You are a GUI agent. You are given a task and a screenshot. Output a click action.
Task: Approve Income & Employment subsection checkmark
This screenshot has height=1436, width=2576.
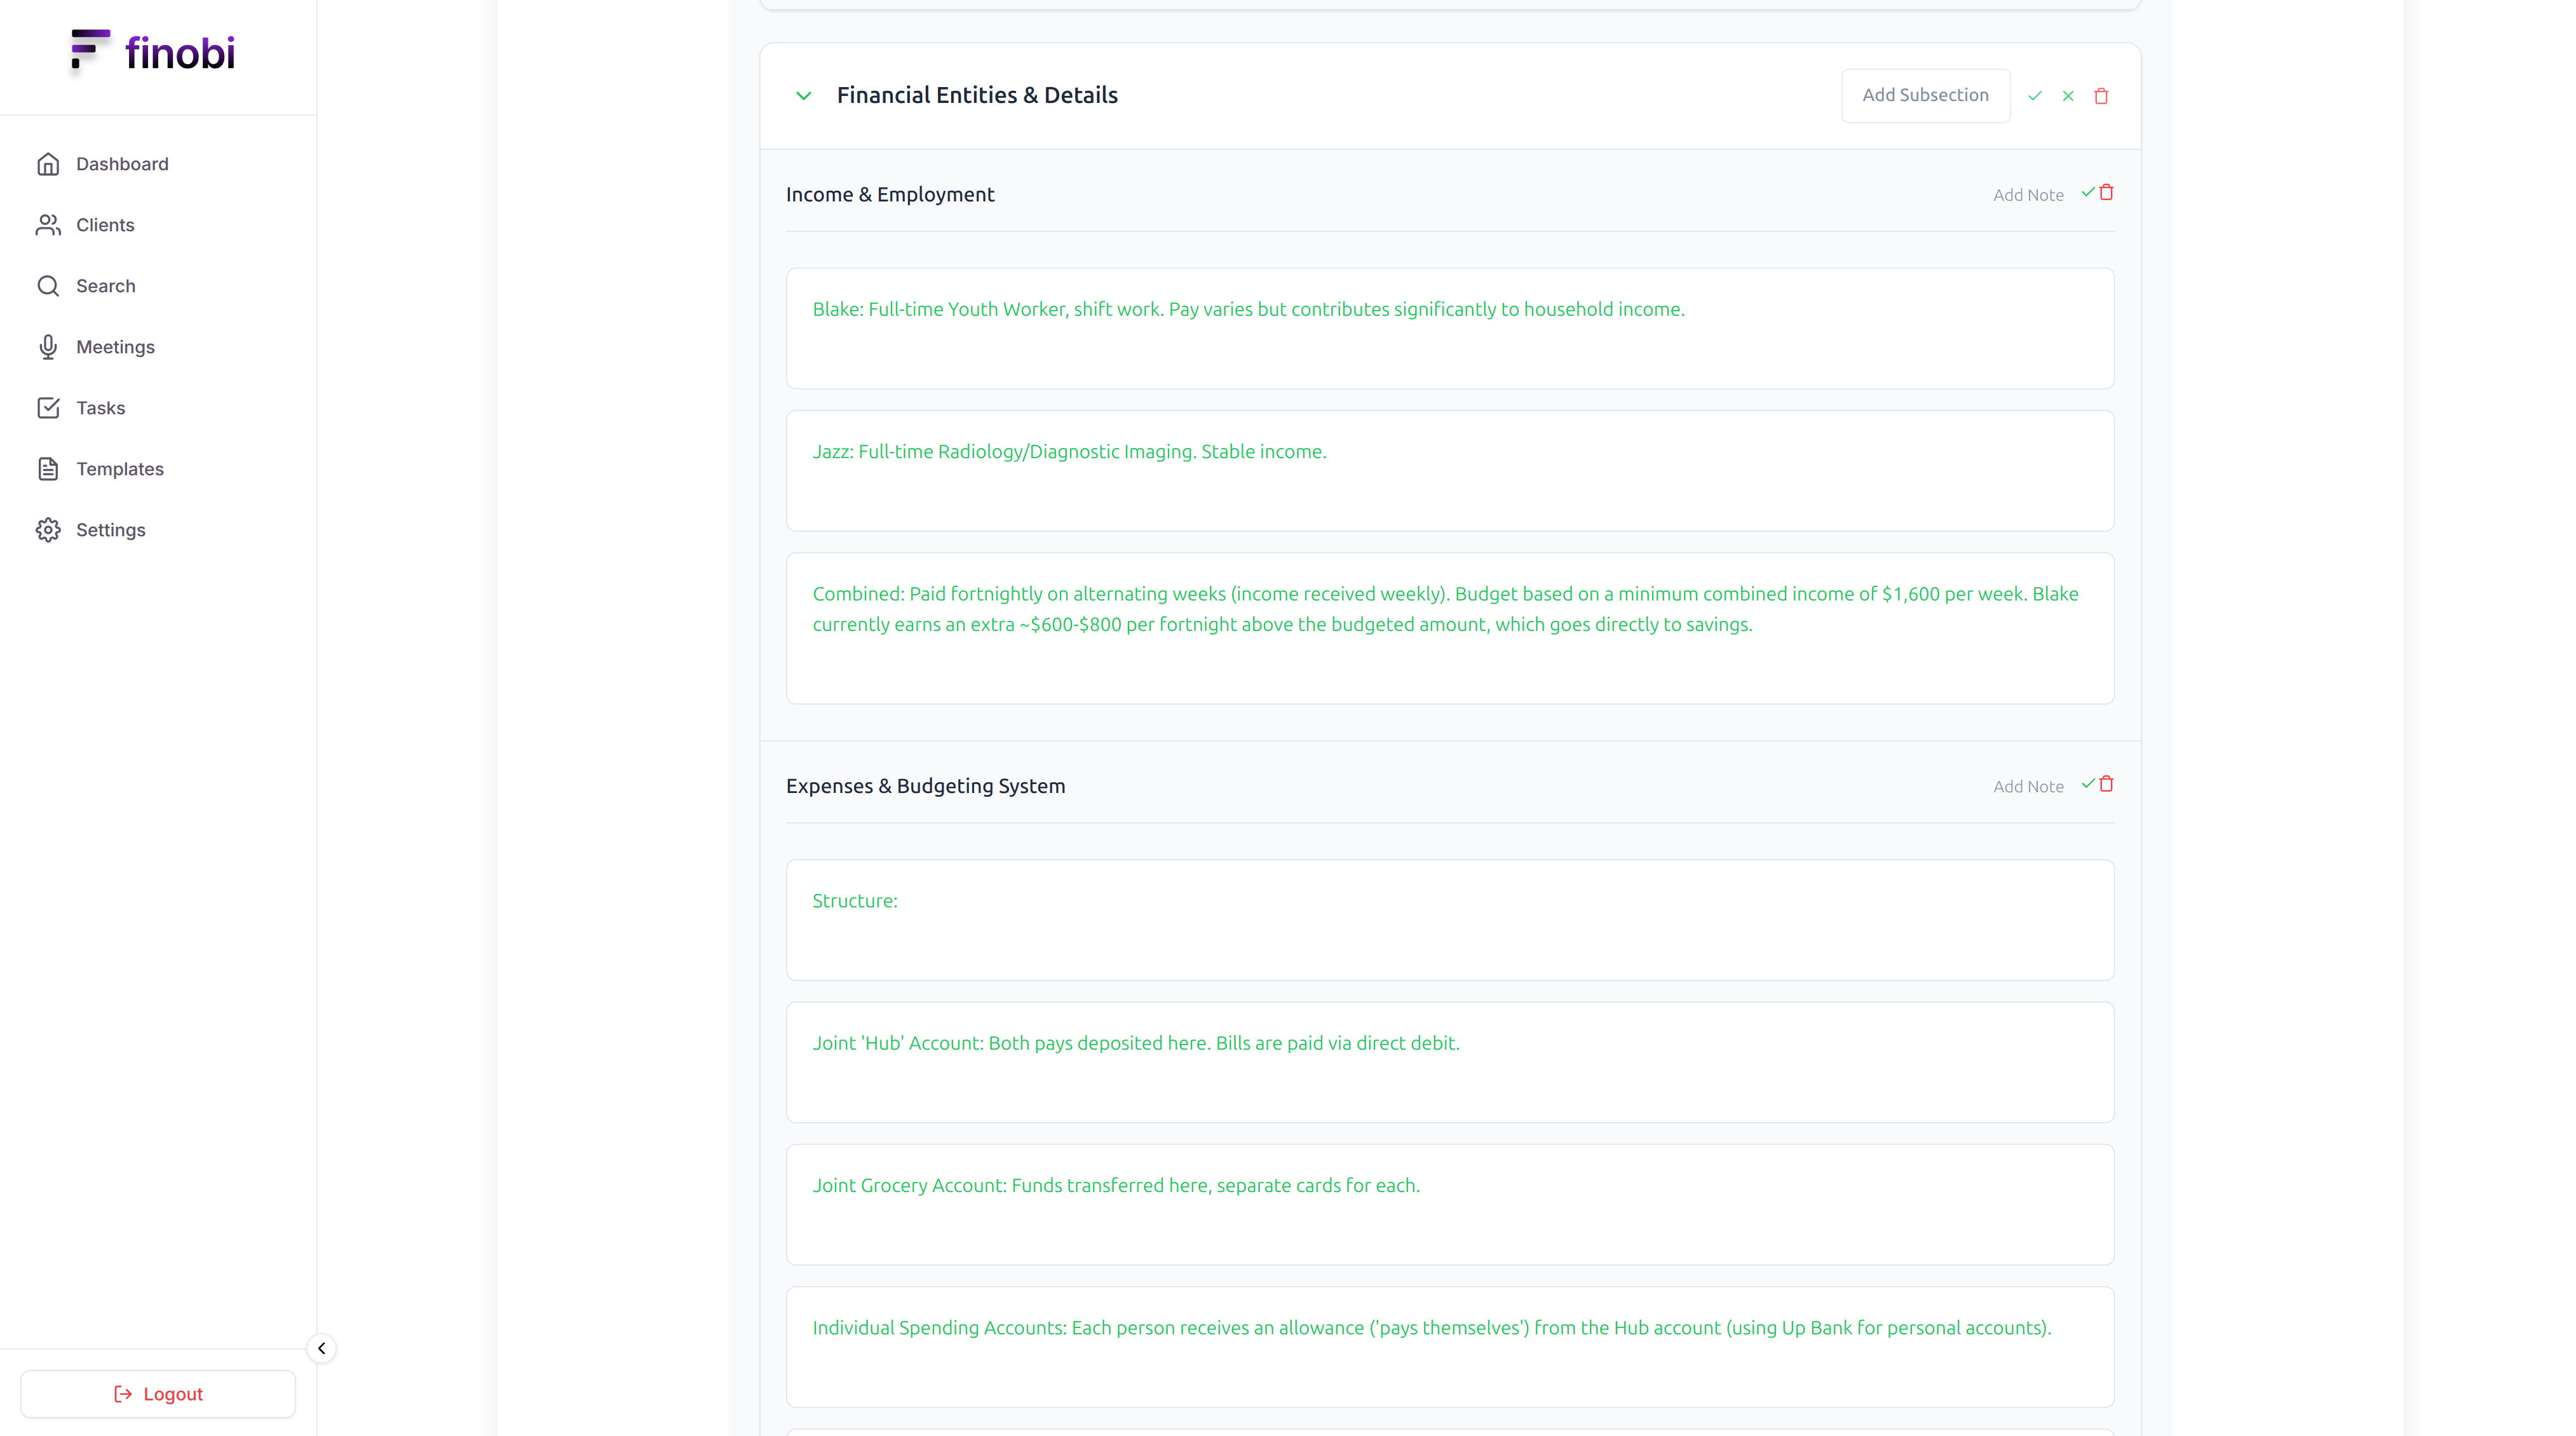pos(2088,192)
